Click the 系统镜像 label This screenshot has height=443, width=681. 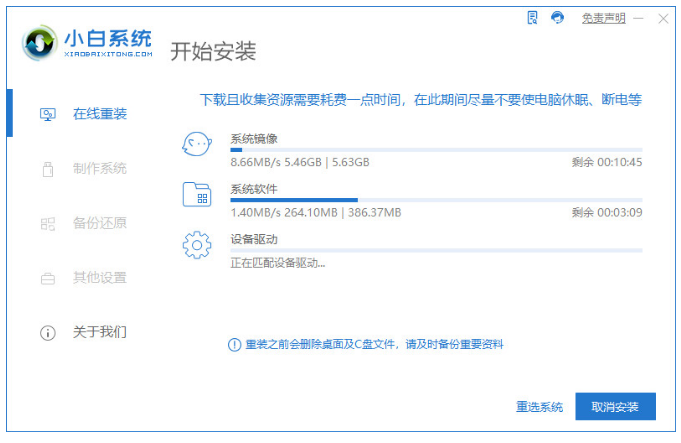tap(254, 139)
